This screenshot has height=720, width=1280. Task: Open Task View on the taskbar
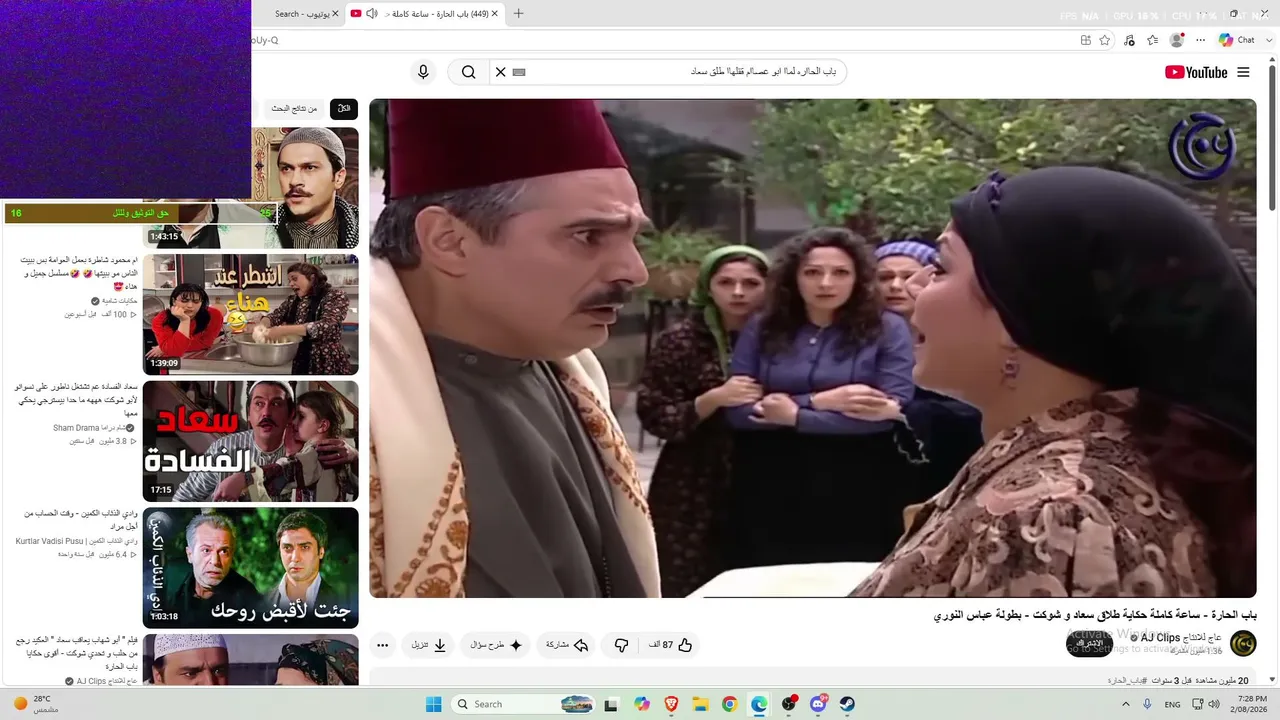tap(611, 704)
